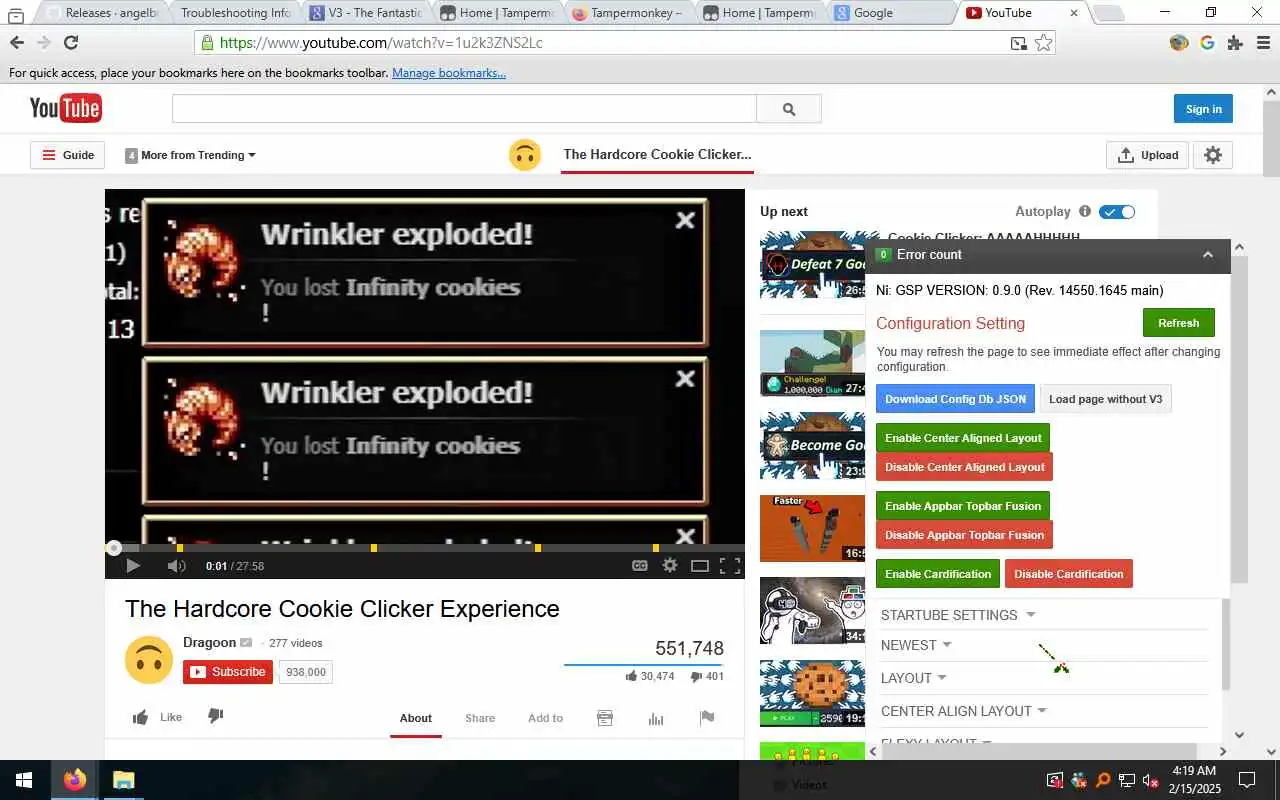The image size is (1280, 800).
Task: Select the About tab
Action: (x=416, y=718)
